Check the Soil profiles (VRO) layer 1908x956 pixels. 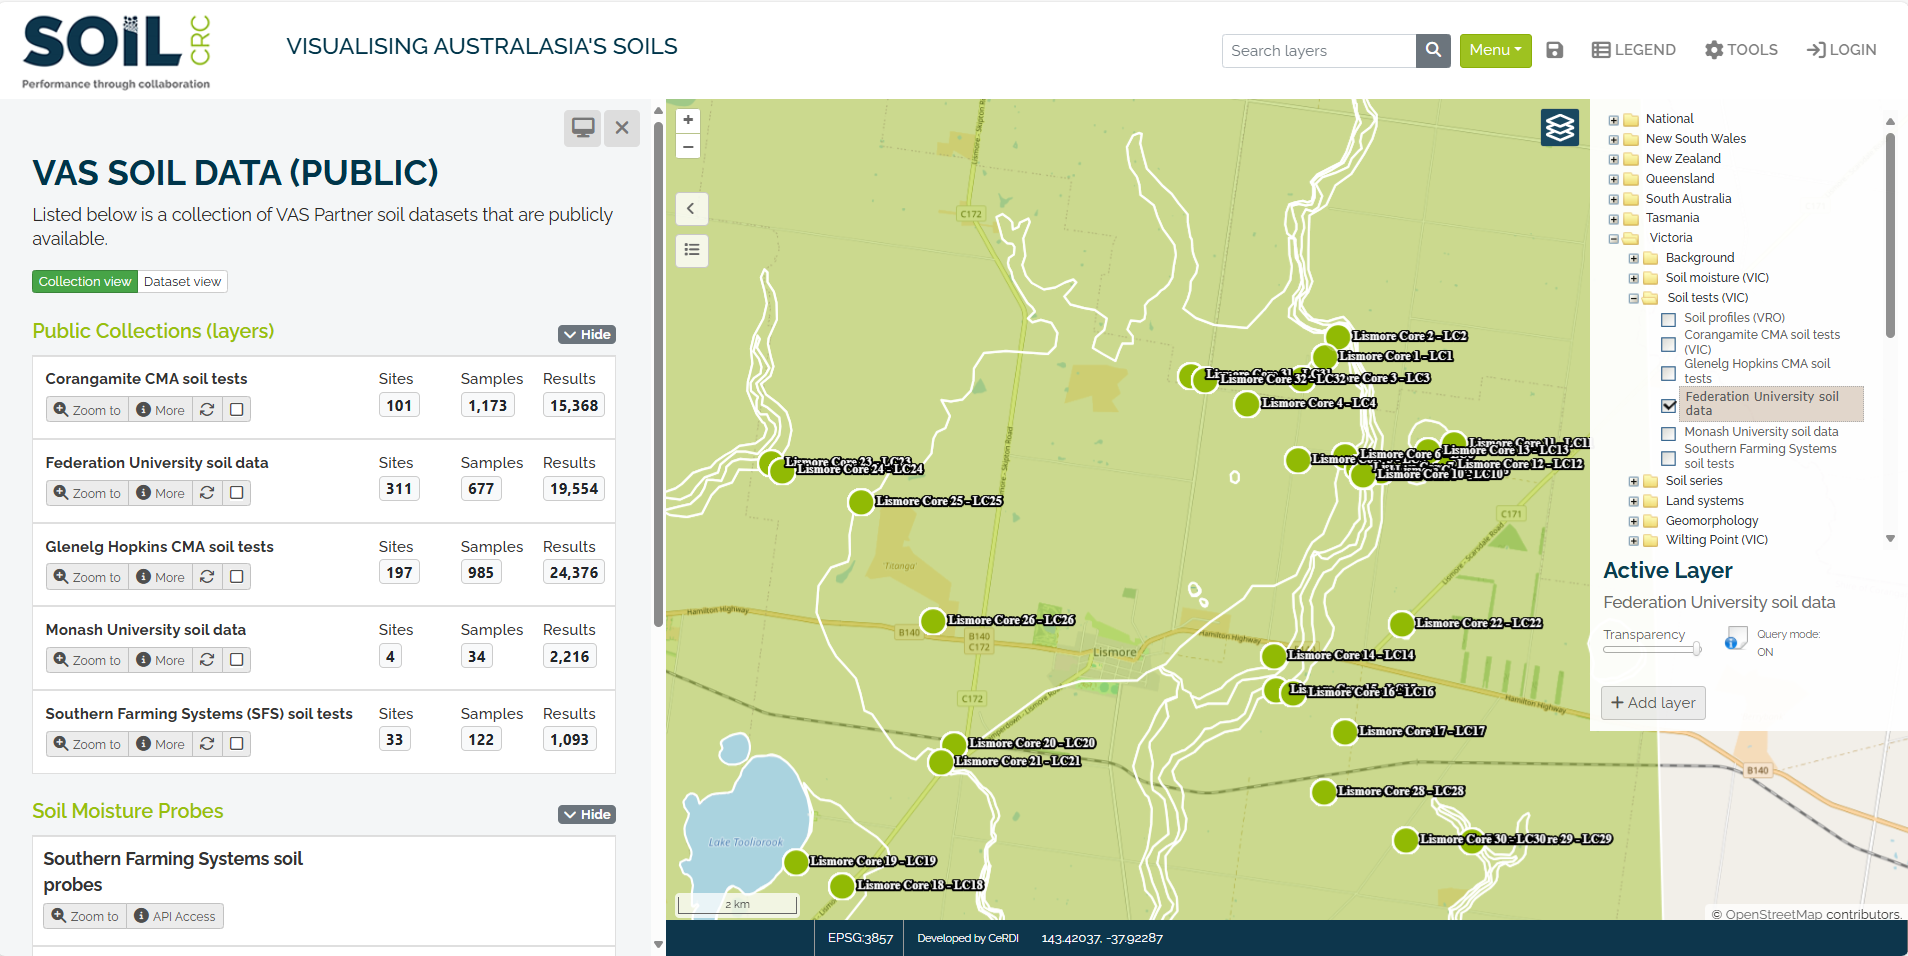pos(1668,319)
